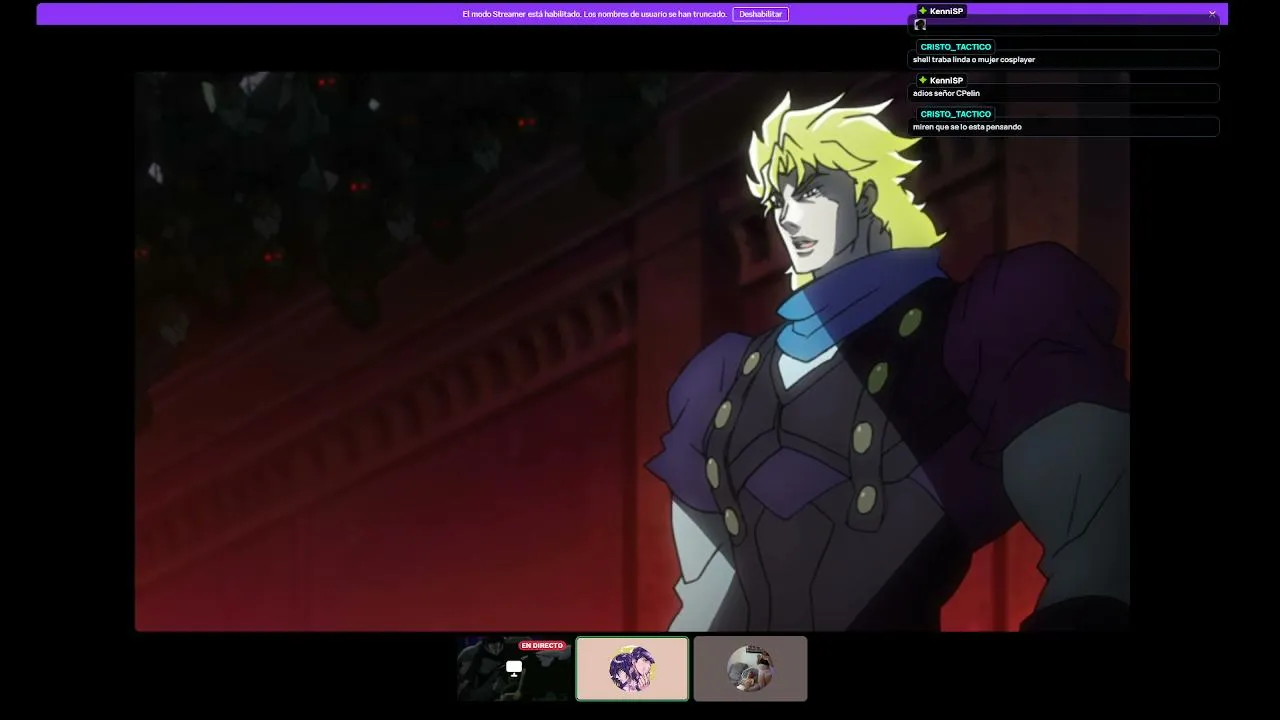The image size is (1280, 720).
Task: Click the banner text 'El modo Streamer está habilitado'
Action: [x=521, y=14]
